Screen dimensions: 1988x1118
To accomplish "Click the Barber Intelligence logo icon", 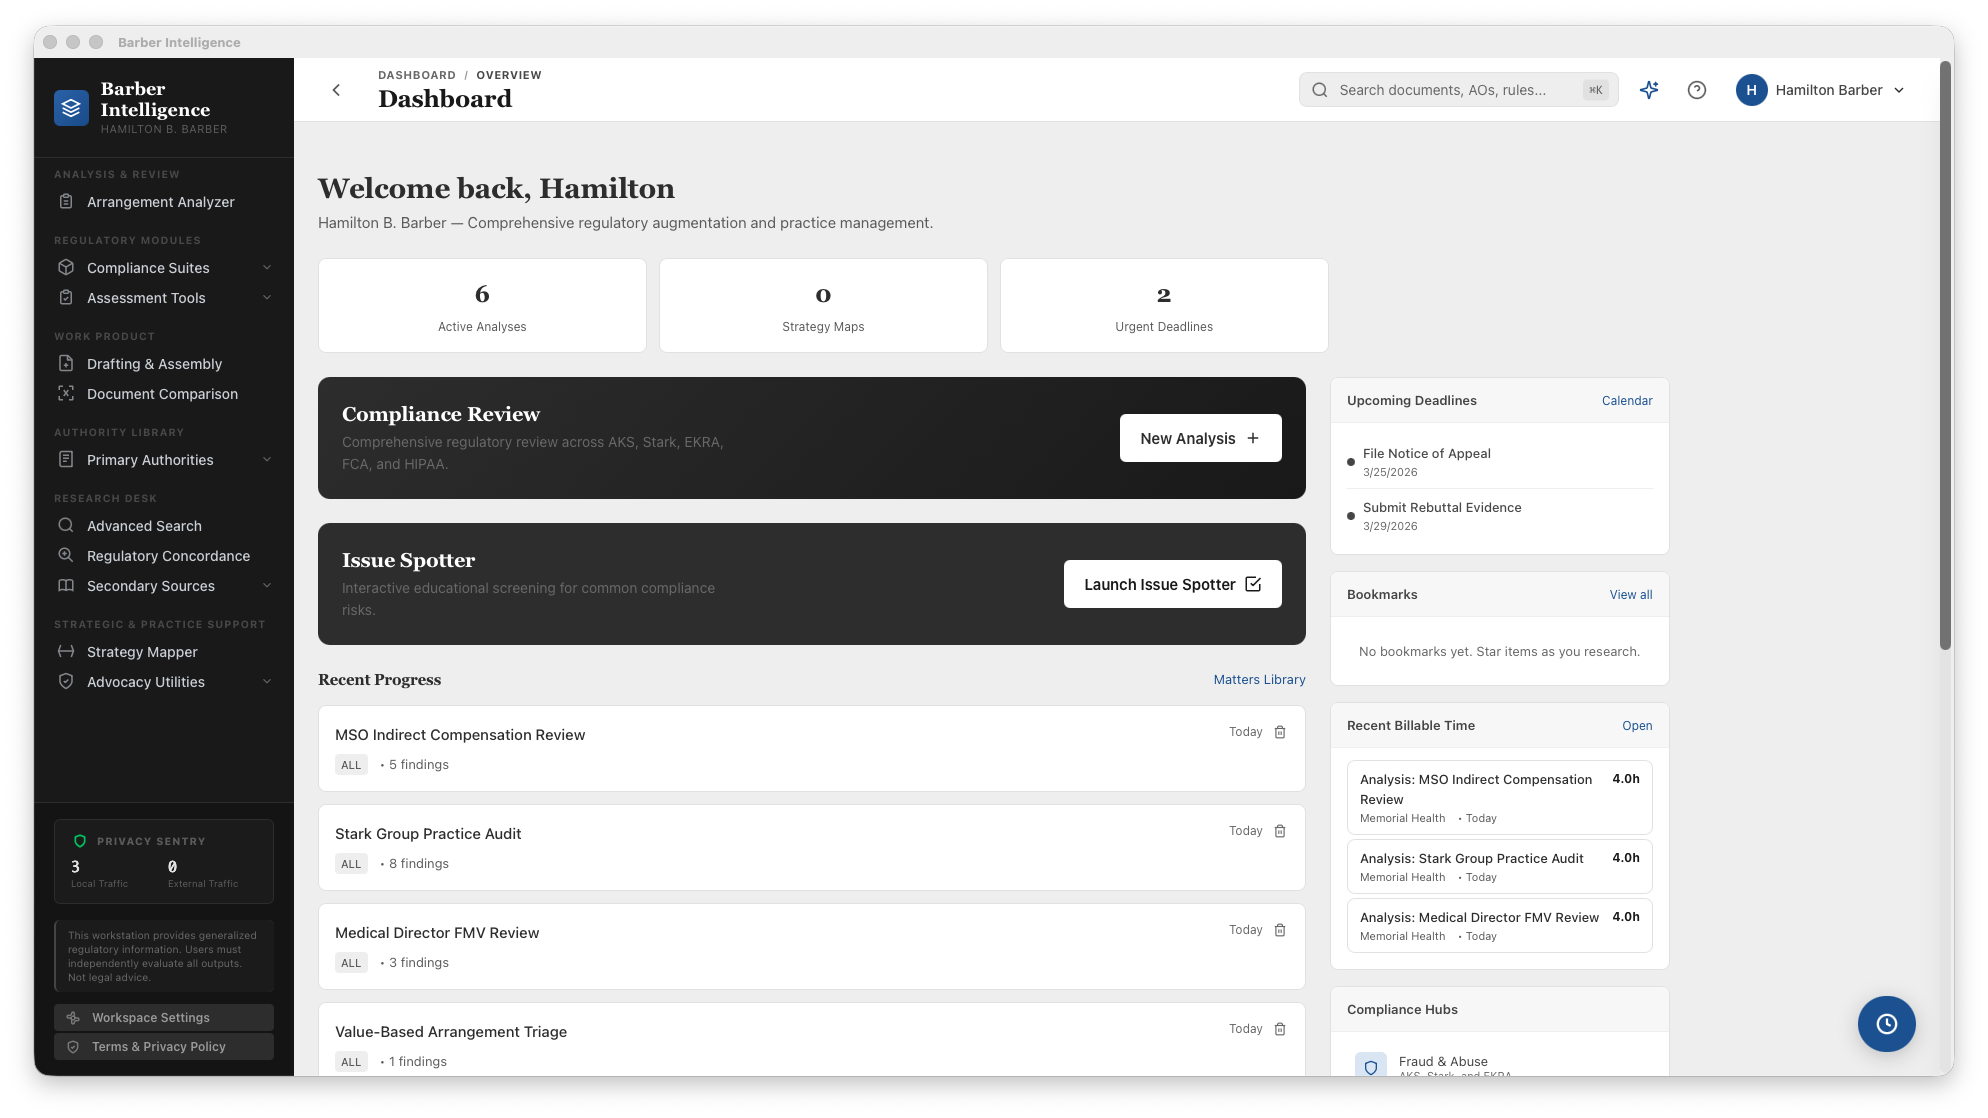I will [71, 108].
